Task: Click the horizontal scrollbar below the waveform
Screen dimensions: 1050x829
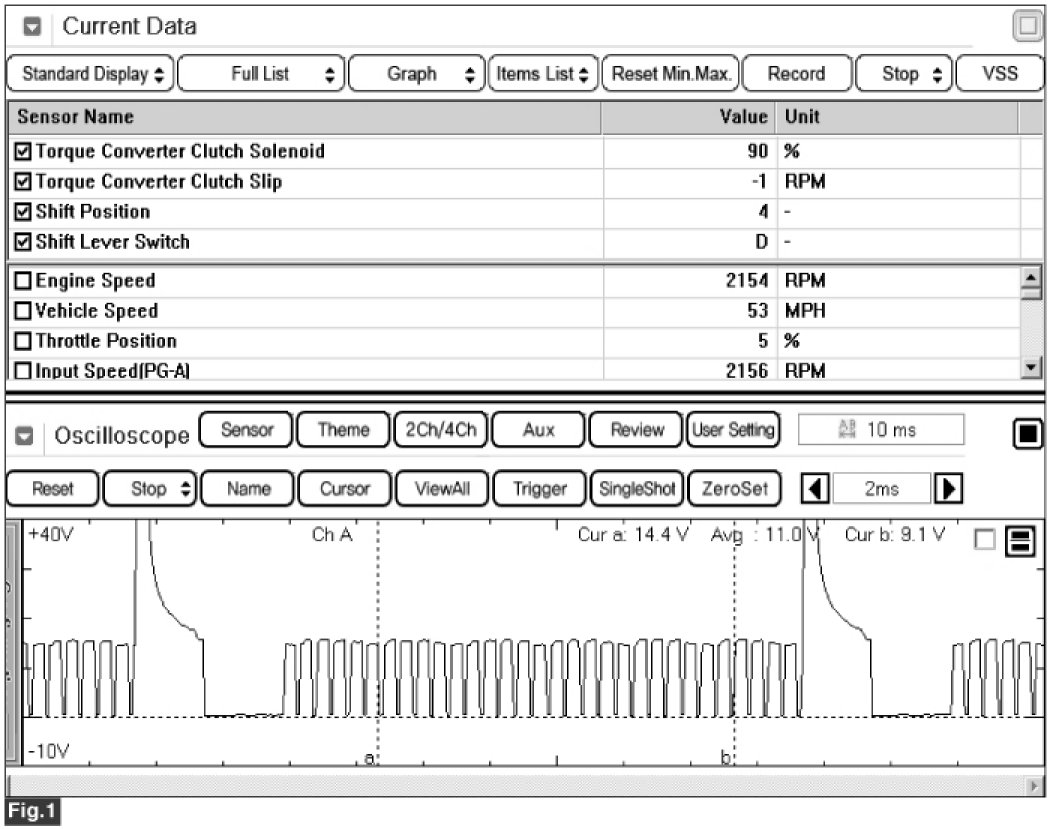Action: pos(520,785)
